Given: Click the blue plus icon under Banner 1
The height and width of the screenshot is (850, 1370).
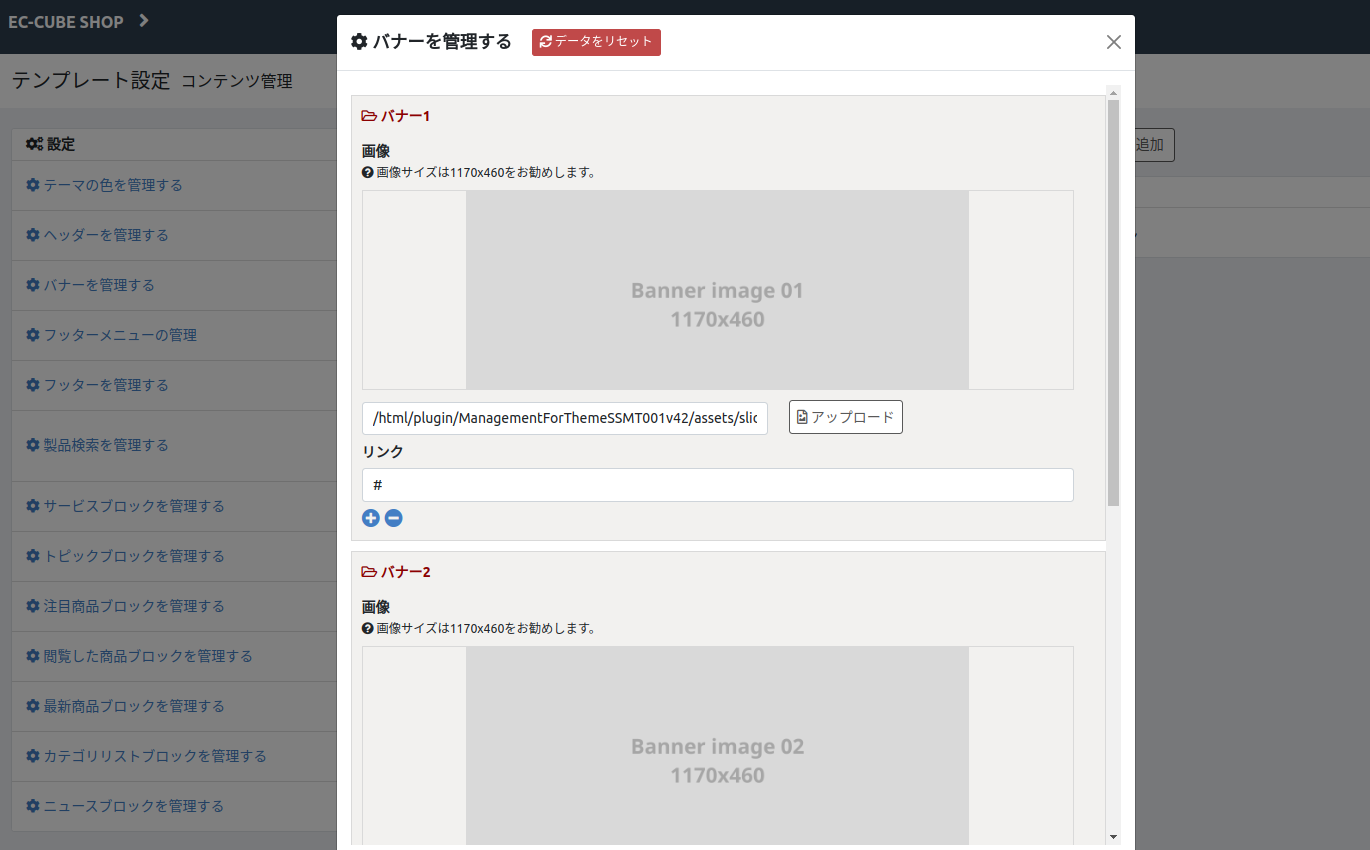Looking at the screenshot, I should [371, 518].
